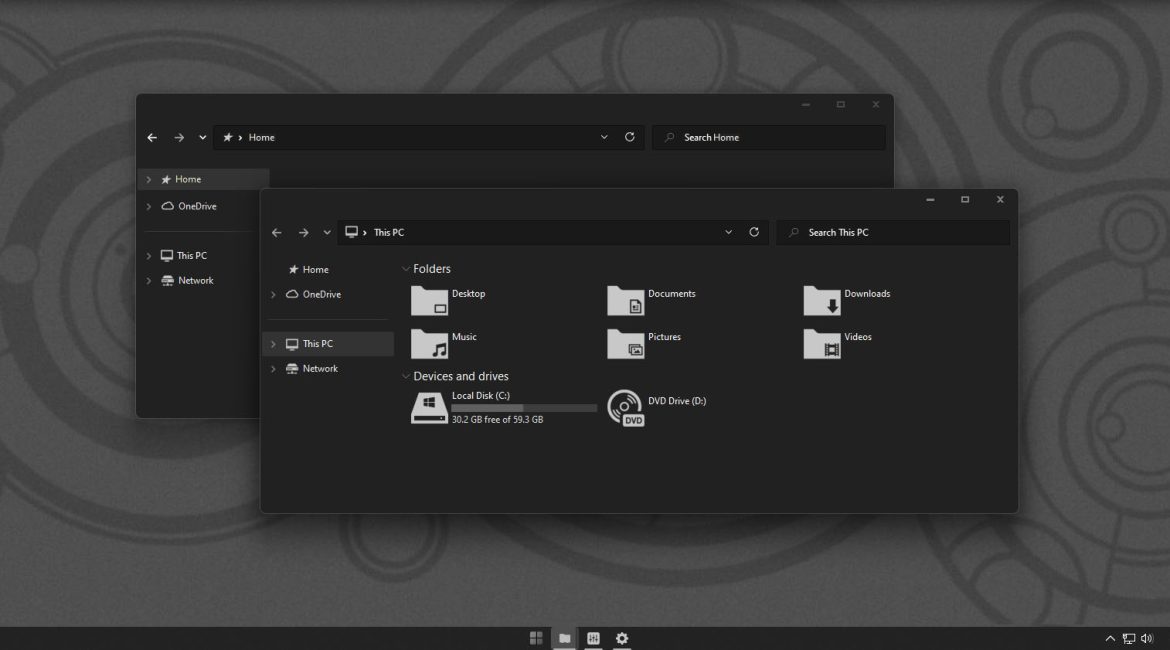
Task: Click the Windows Start button in taskbar
Action: point(536,638)
